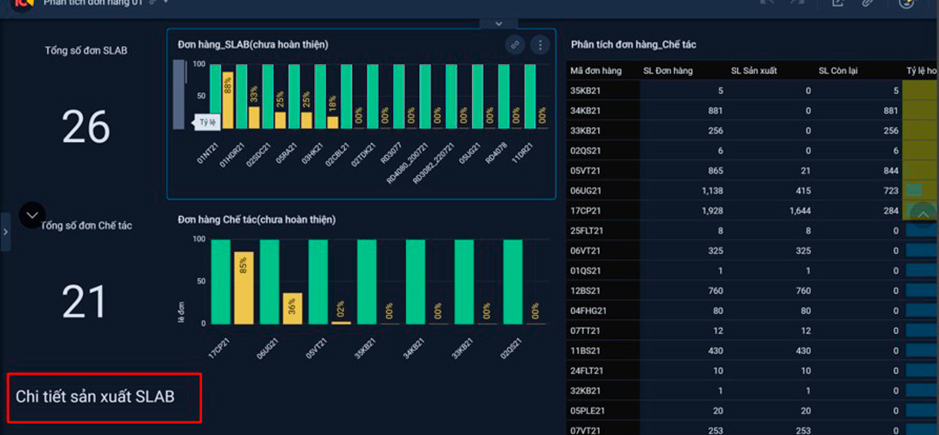This screenshot has width=939, height=435.
Task: Click the 1,644 production quantity cell
Action: (800, 210)
